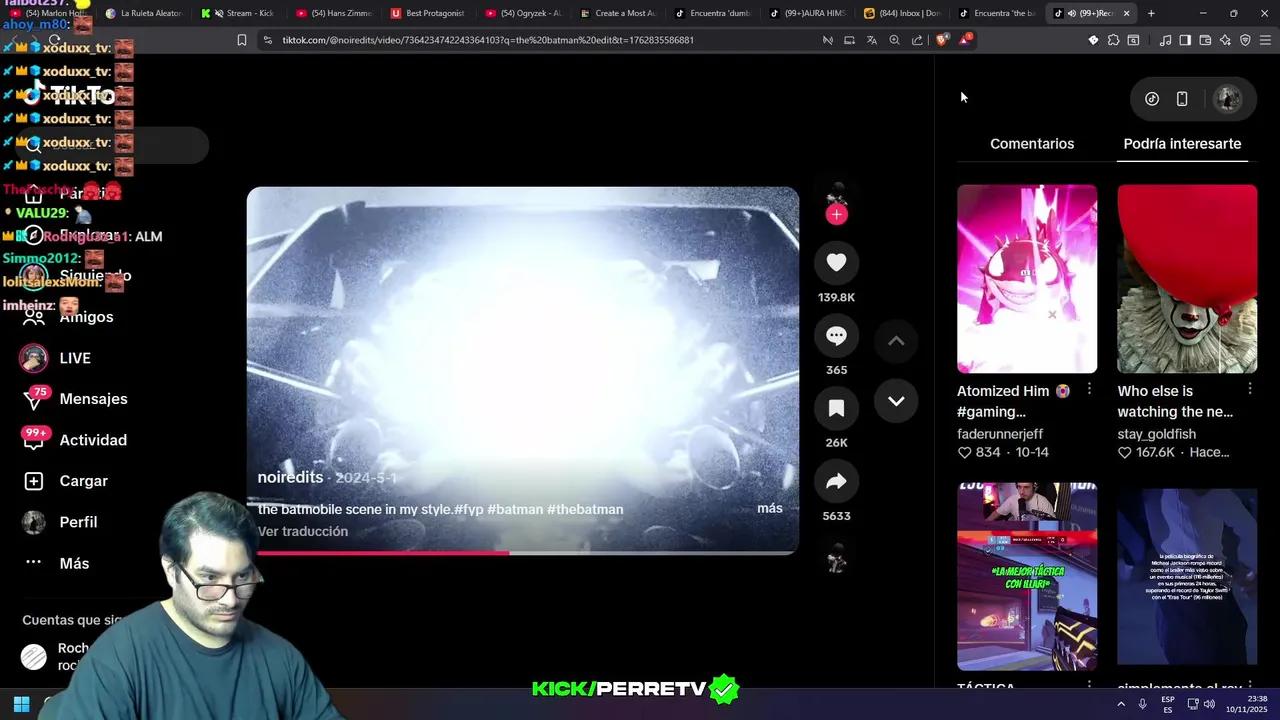The image size is (1280, 720).
Task: Open a new browser tab
Action: click(x=1151, y=13)
